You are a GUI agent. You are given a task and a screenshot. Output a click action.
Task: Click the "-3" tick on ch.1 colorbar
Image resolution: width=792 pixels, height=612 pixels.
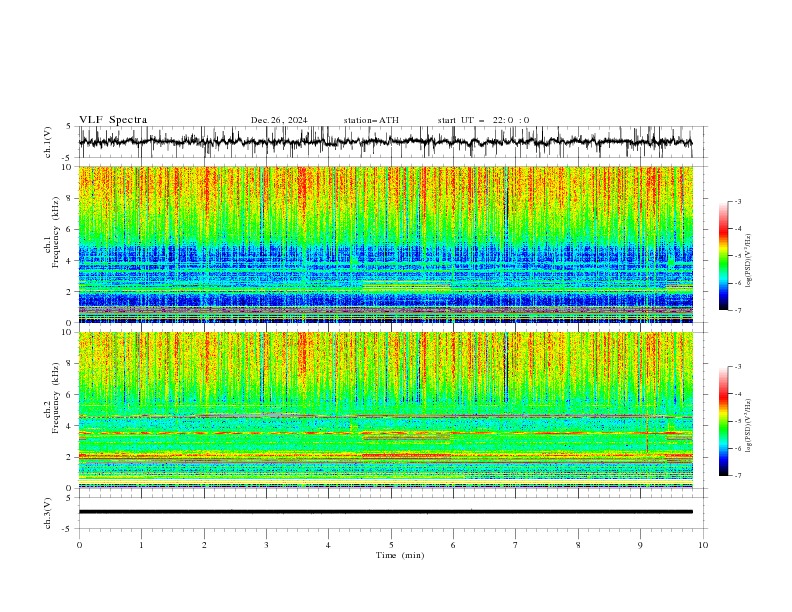pyautogui.click(x=738, y=201)
